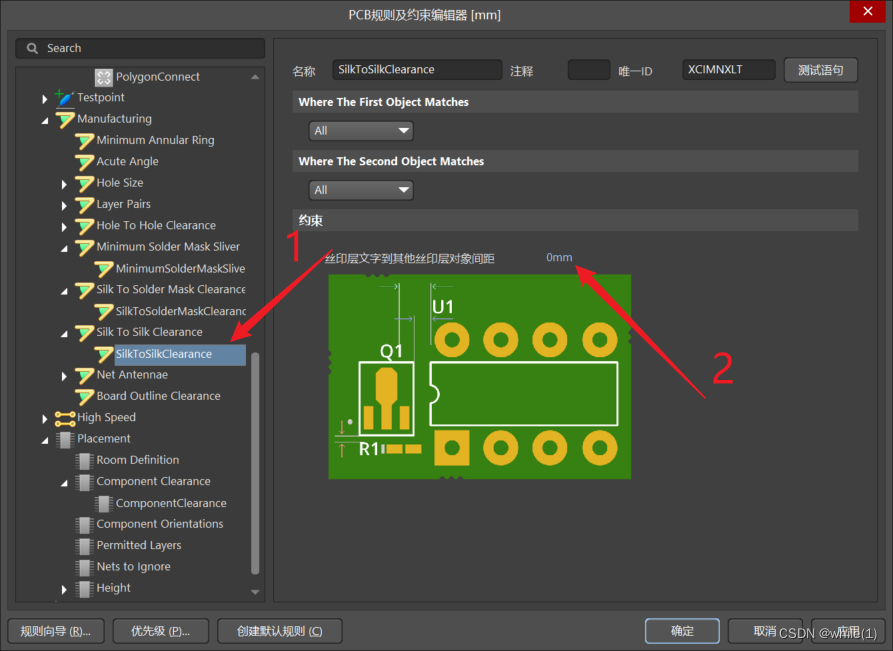Click the Acute Angle rule icon
Image resolution: width=893 pixels, height=651 pixels.
tap(85, 162)
